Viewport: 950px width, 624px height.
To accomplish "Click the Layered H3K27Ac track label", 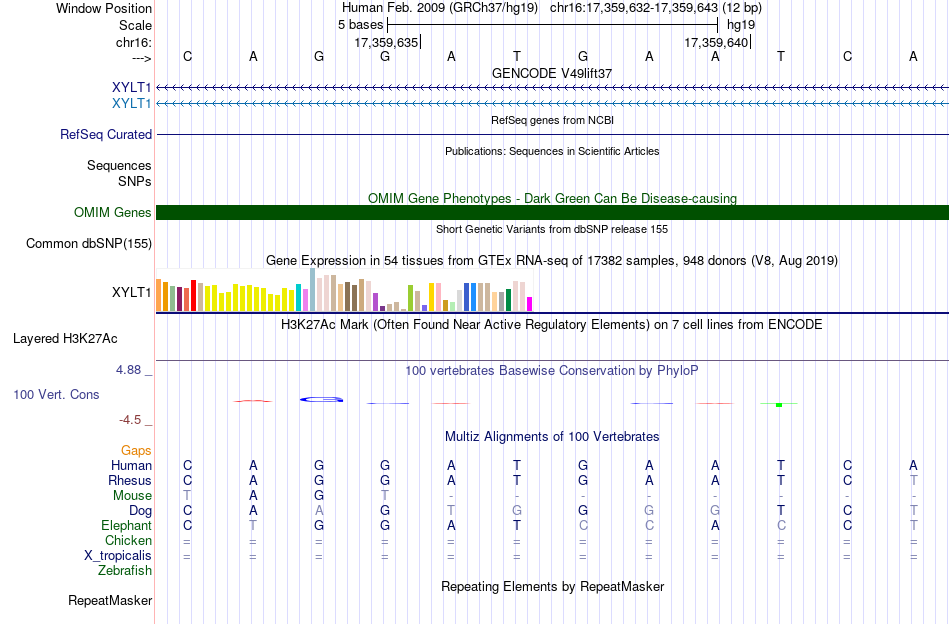I will click(x=65, y=339).
